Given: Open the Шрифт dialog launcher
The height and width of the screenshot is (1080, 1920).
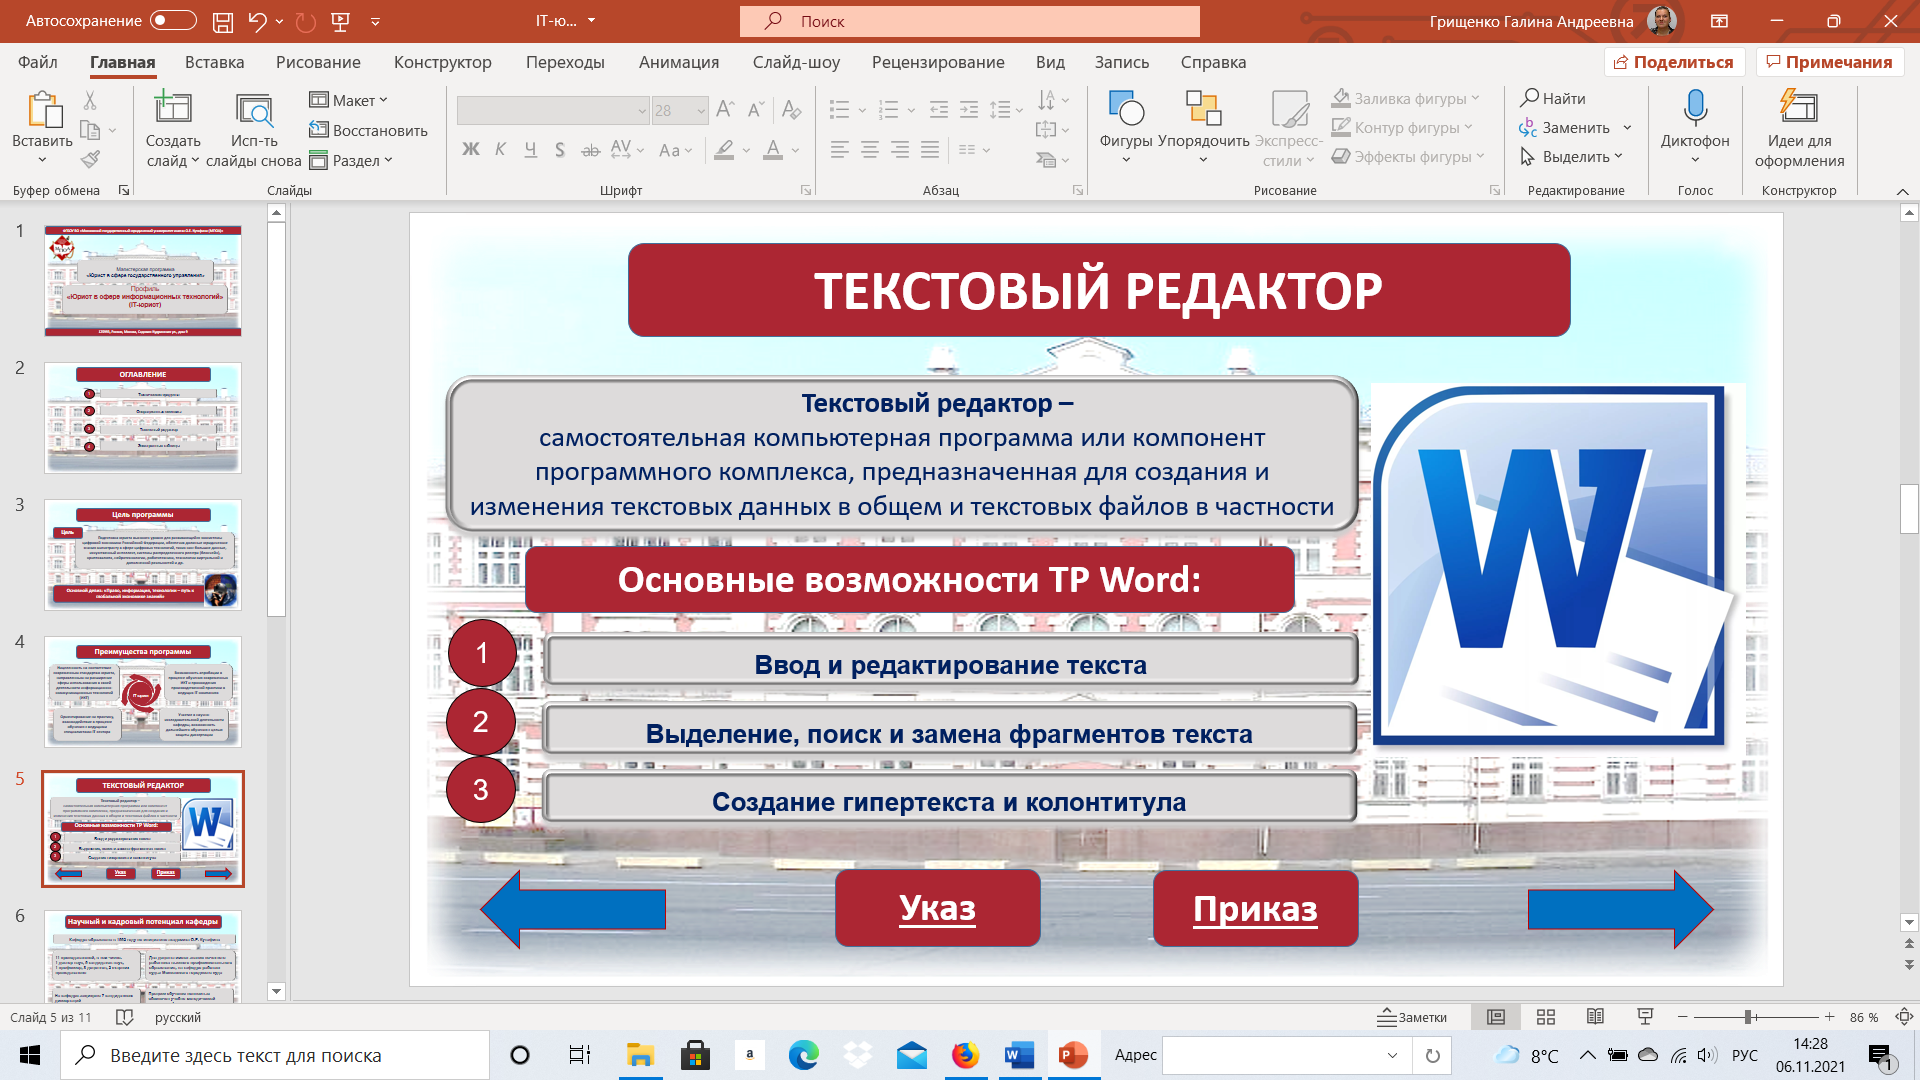Looking at the screenshot, I should [806, 190].
